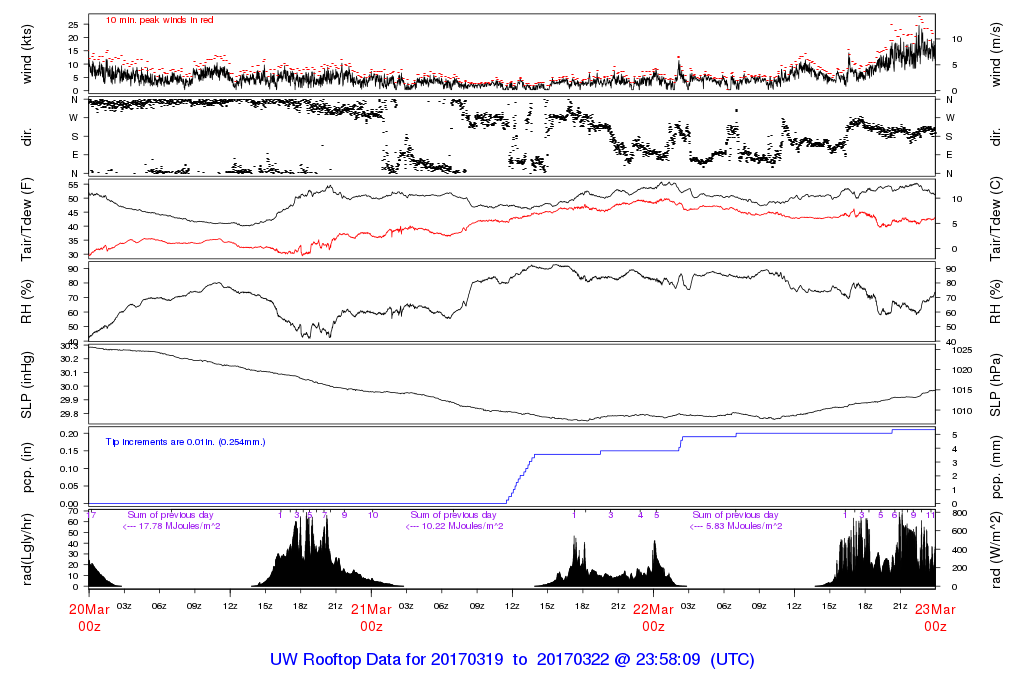Click the '0.15' precipitation tick value

[70, 451]
